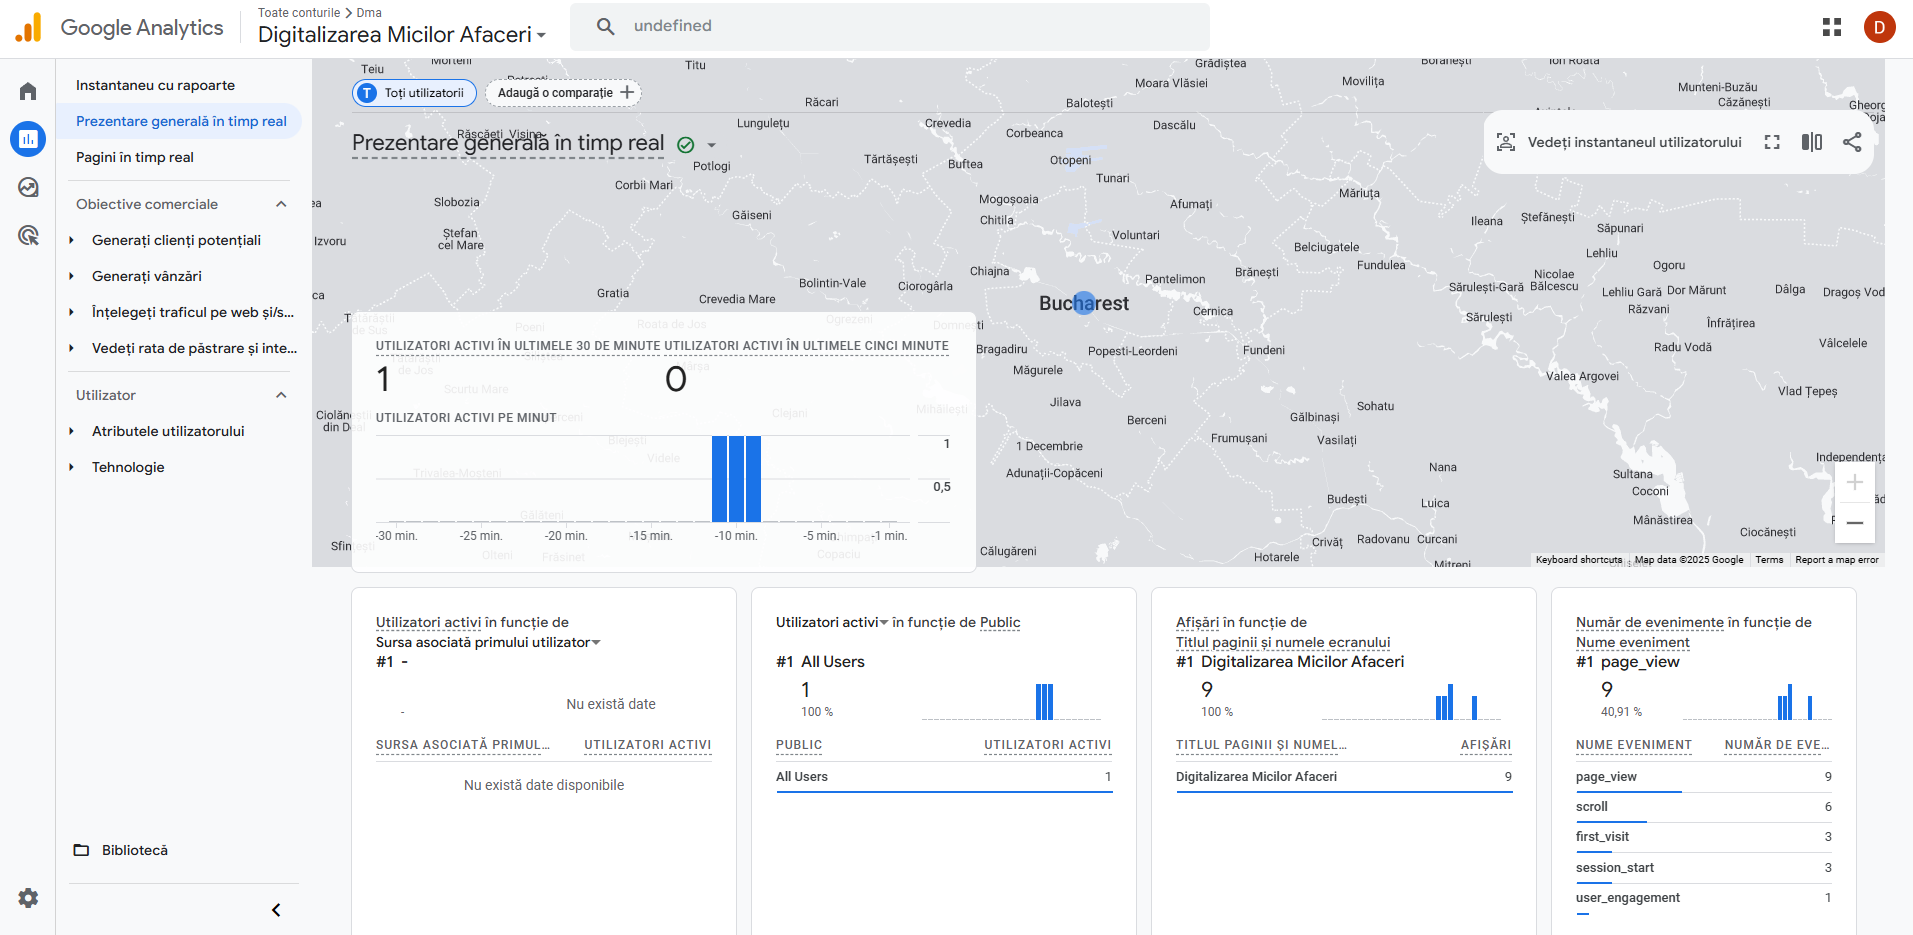
Task: Zoom in on the map
Action: [x=1854, y=483]
